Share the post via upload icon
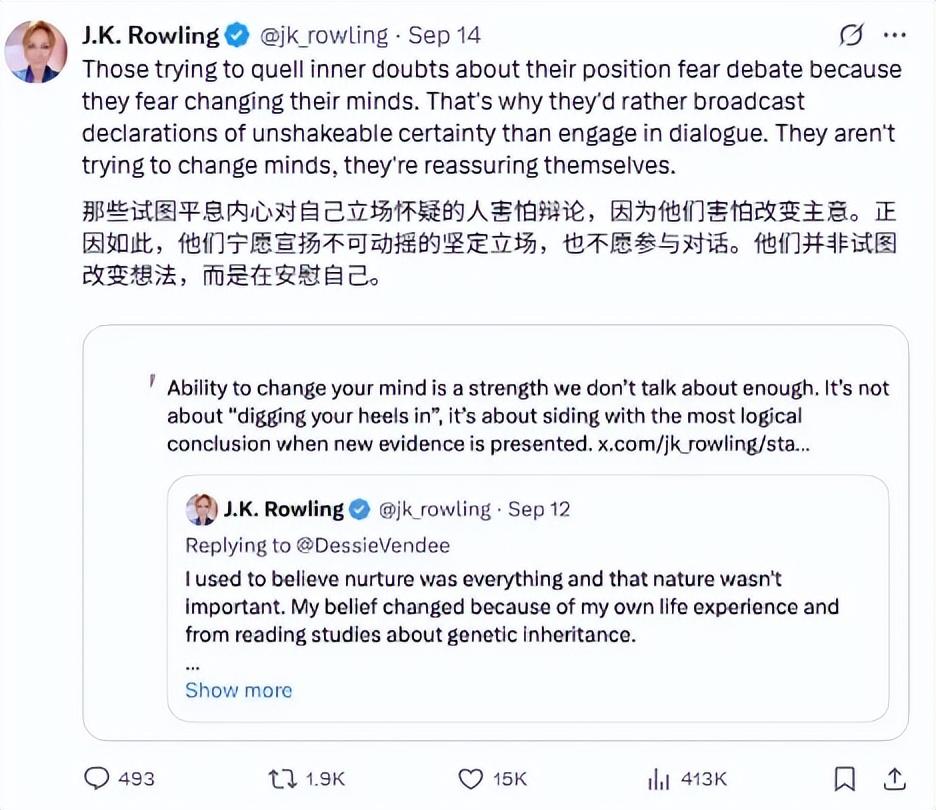 pos(896,778)
